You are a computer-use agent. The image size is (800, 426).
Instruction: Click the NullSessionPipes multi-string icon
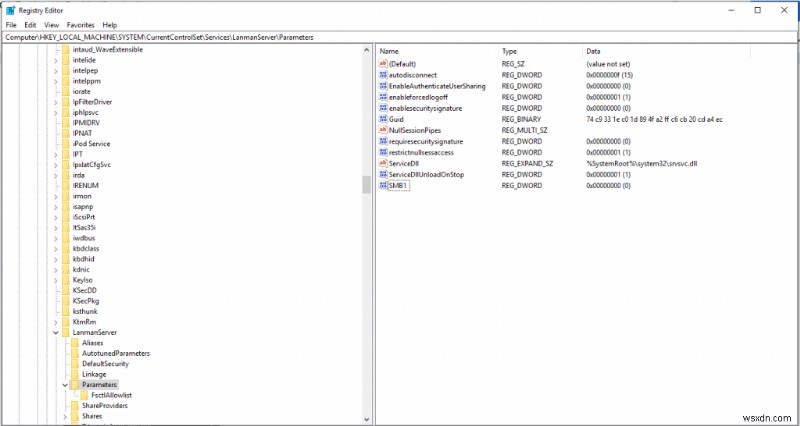pos(383,130)
